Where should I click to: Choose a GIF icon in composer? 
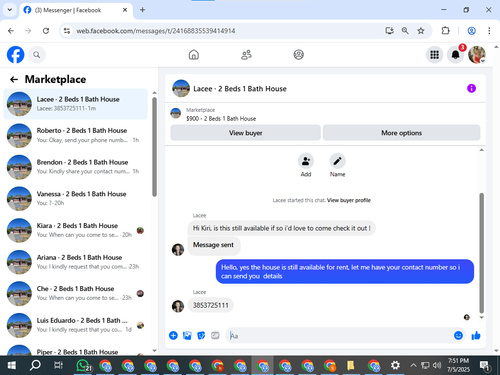(x=215, y=335)
